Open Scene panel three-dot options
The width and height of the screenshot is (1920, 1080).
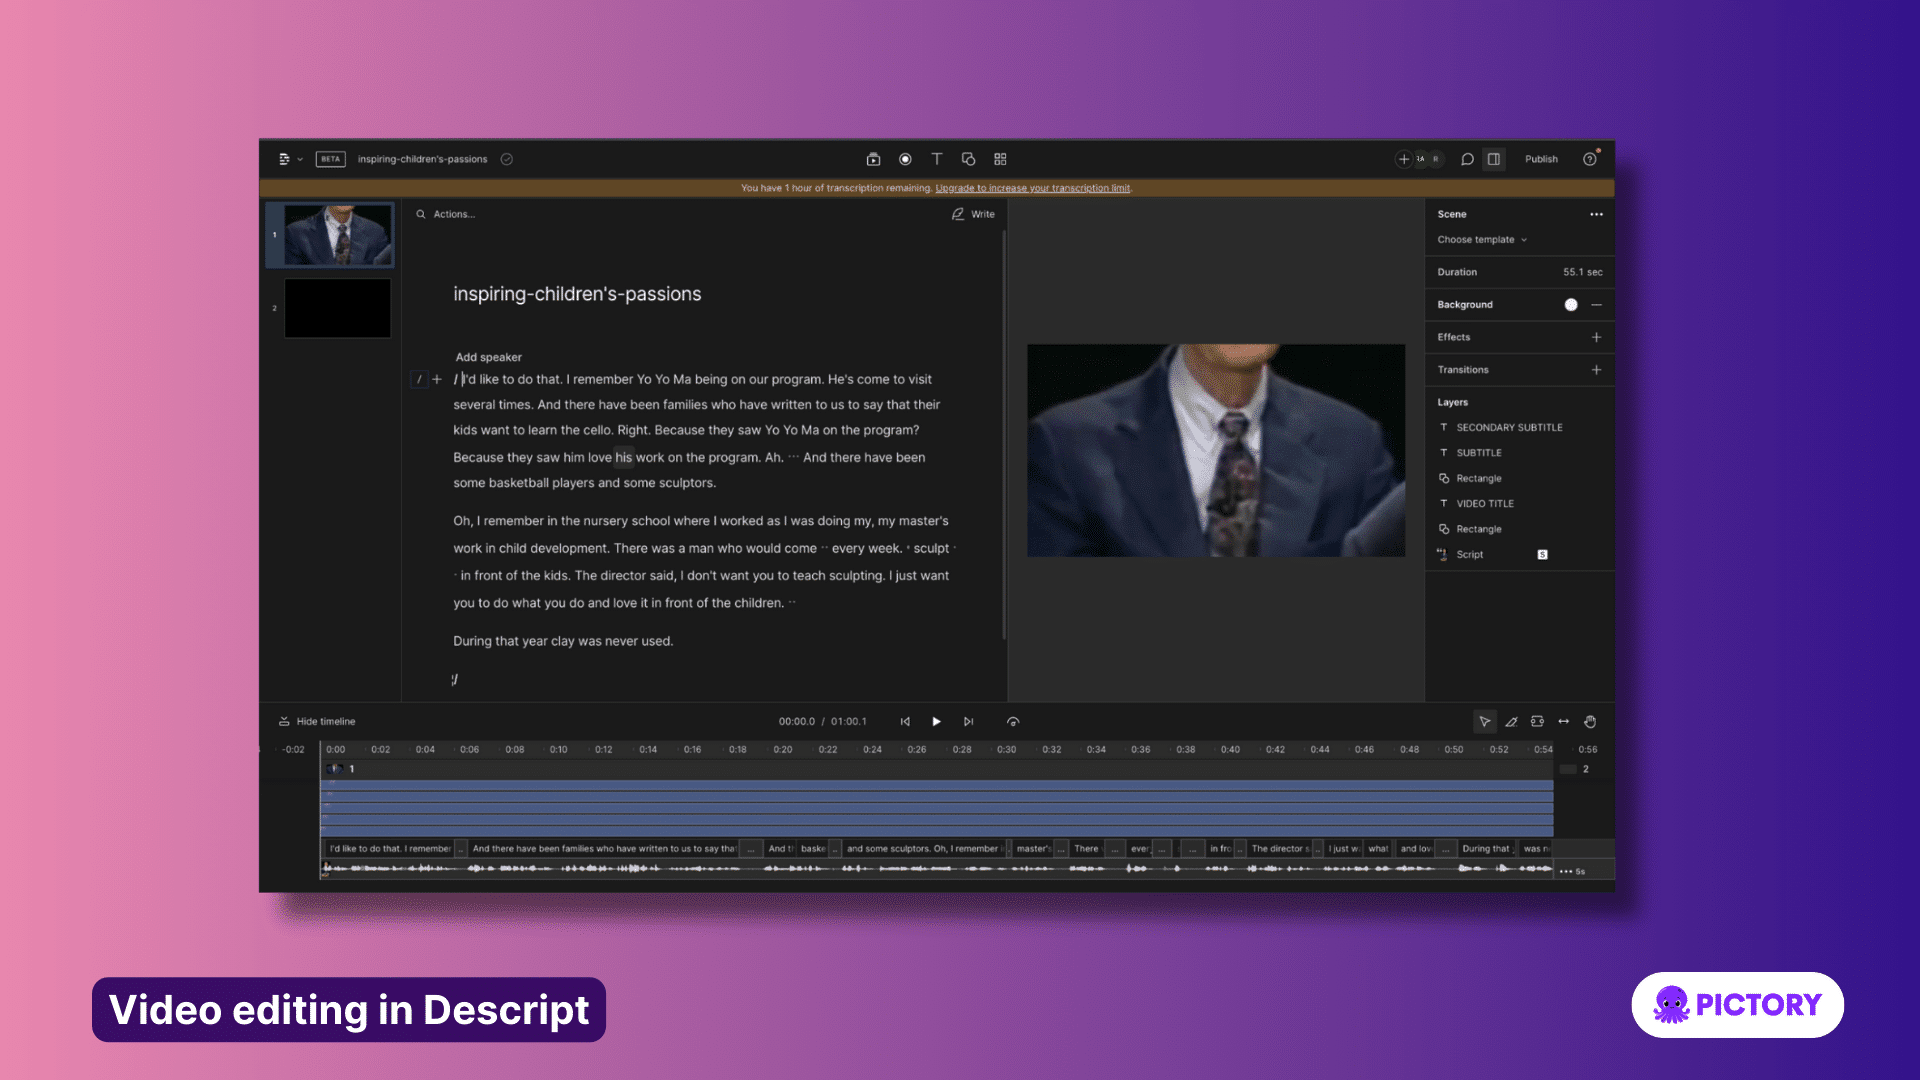point(1596,214)
